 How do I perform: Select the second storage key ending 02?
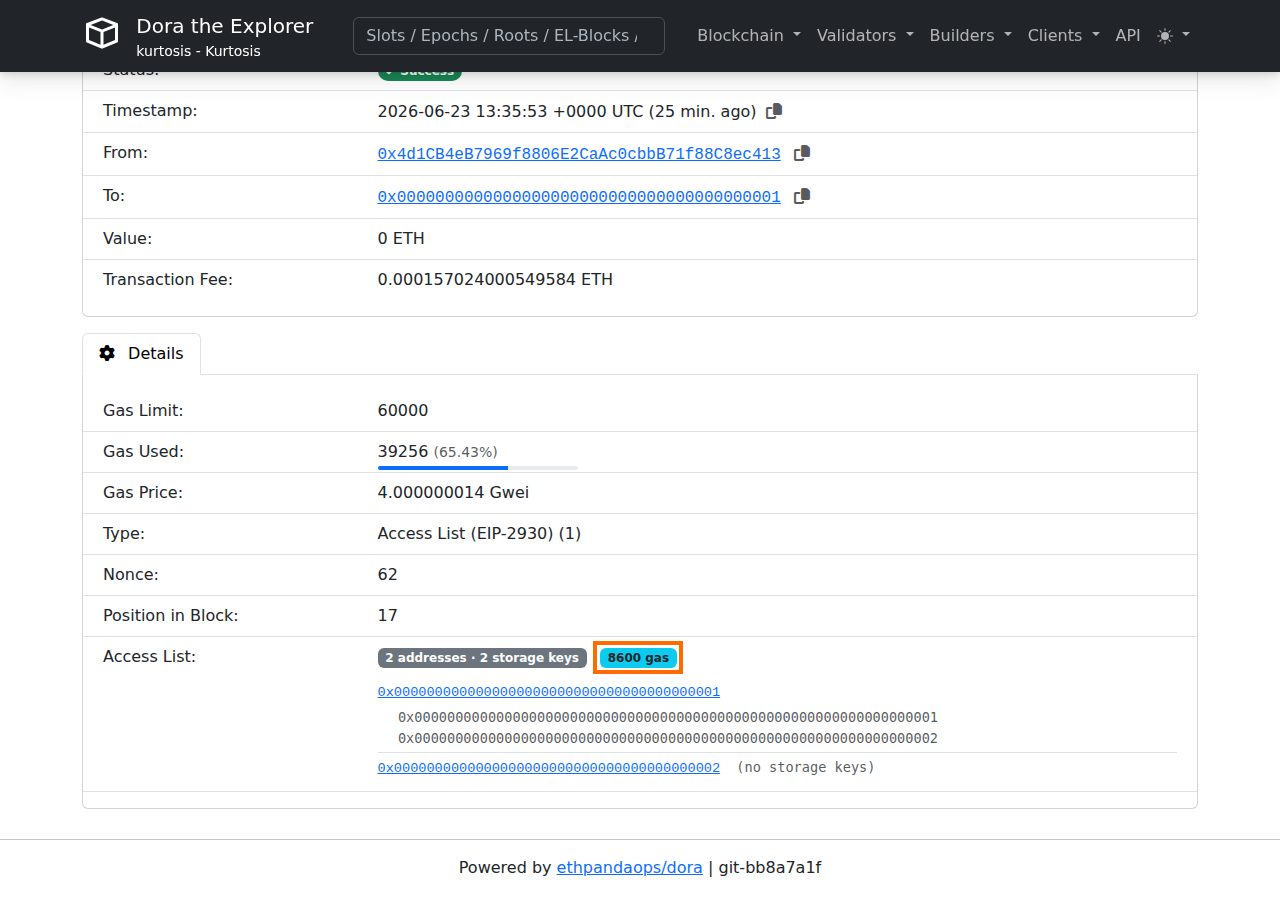click(668, 739)
